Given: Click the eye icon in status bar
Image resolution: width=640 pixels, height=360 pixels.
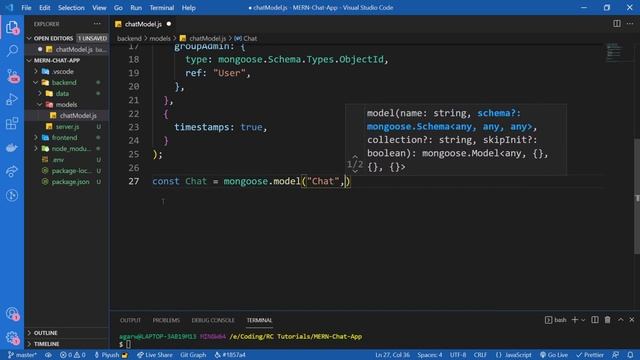Looking at the screenshot, I should click(48, 355).
